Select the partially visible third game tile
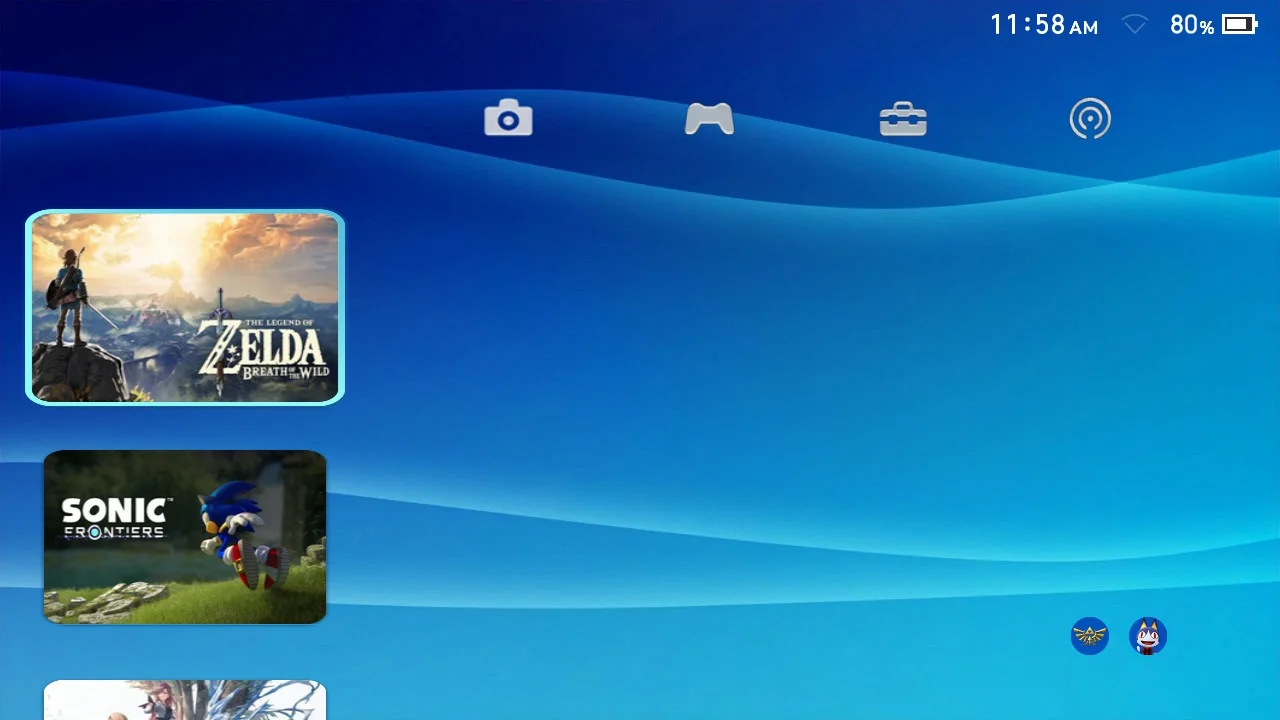 pos(185,700)
